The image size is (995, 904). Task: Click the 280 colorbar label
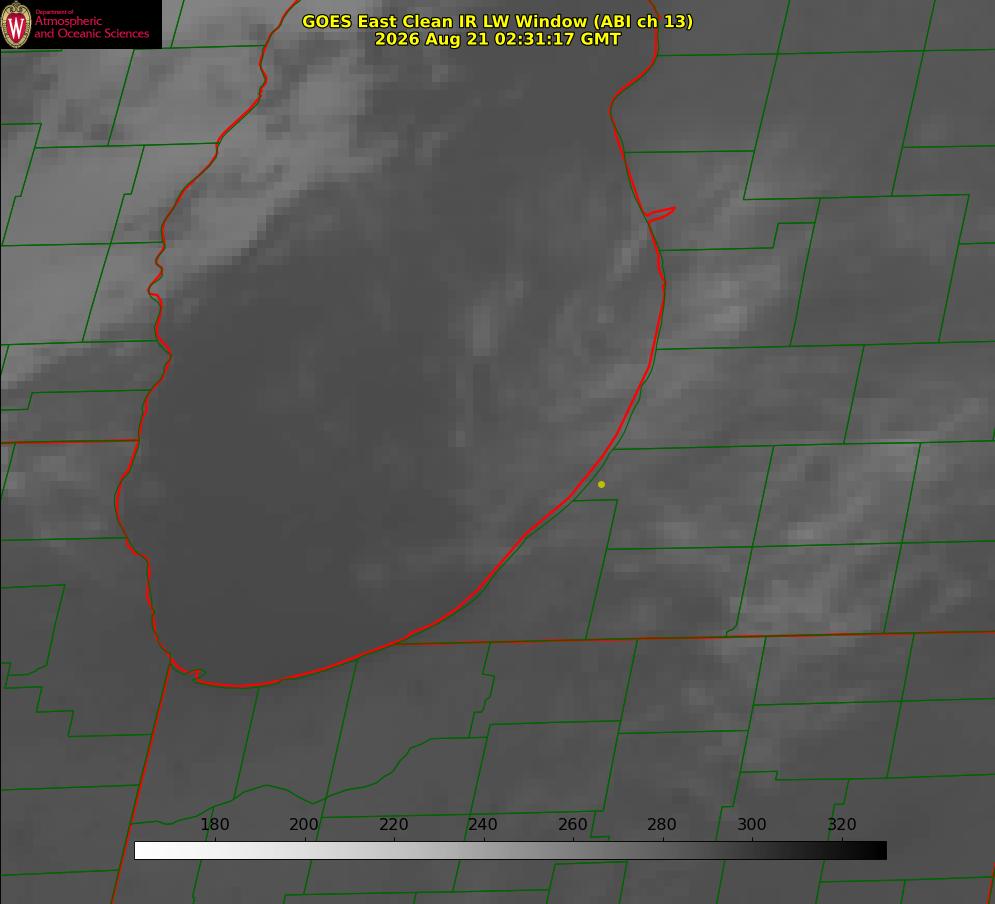click(662, 824)
